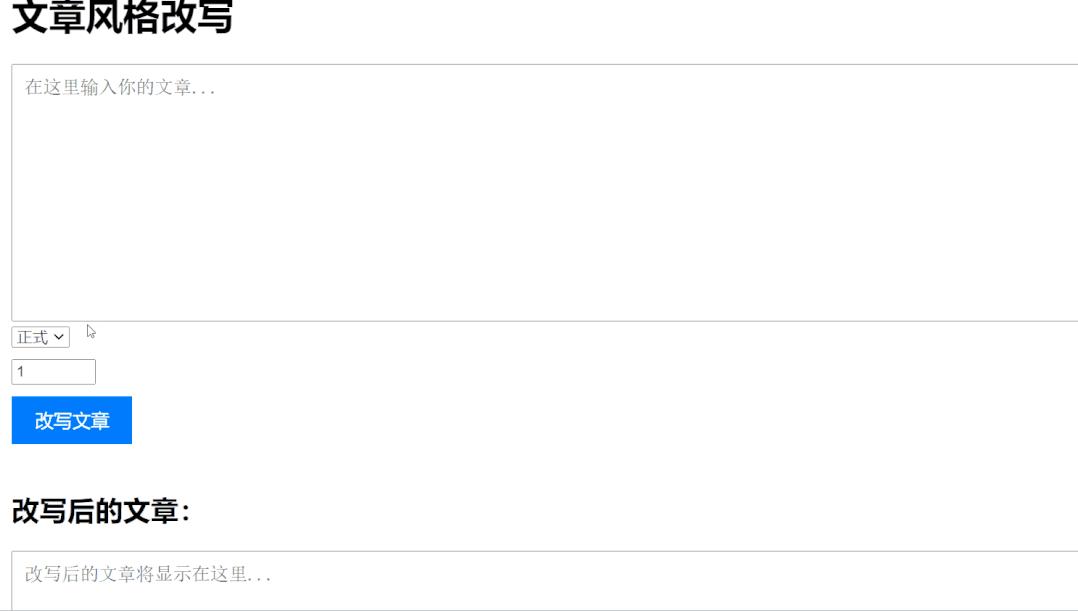Click the chevron arrow beside 正式

[60, 338]
